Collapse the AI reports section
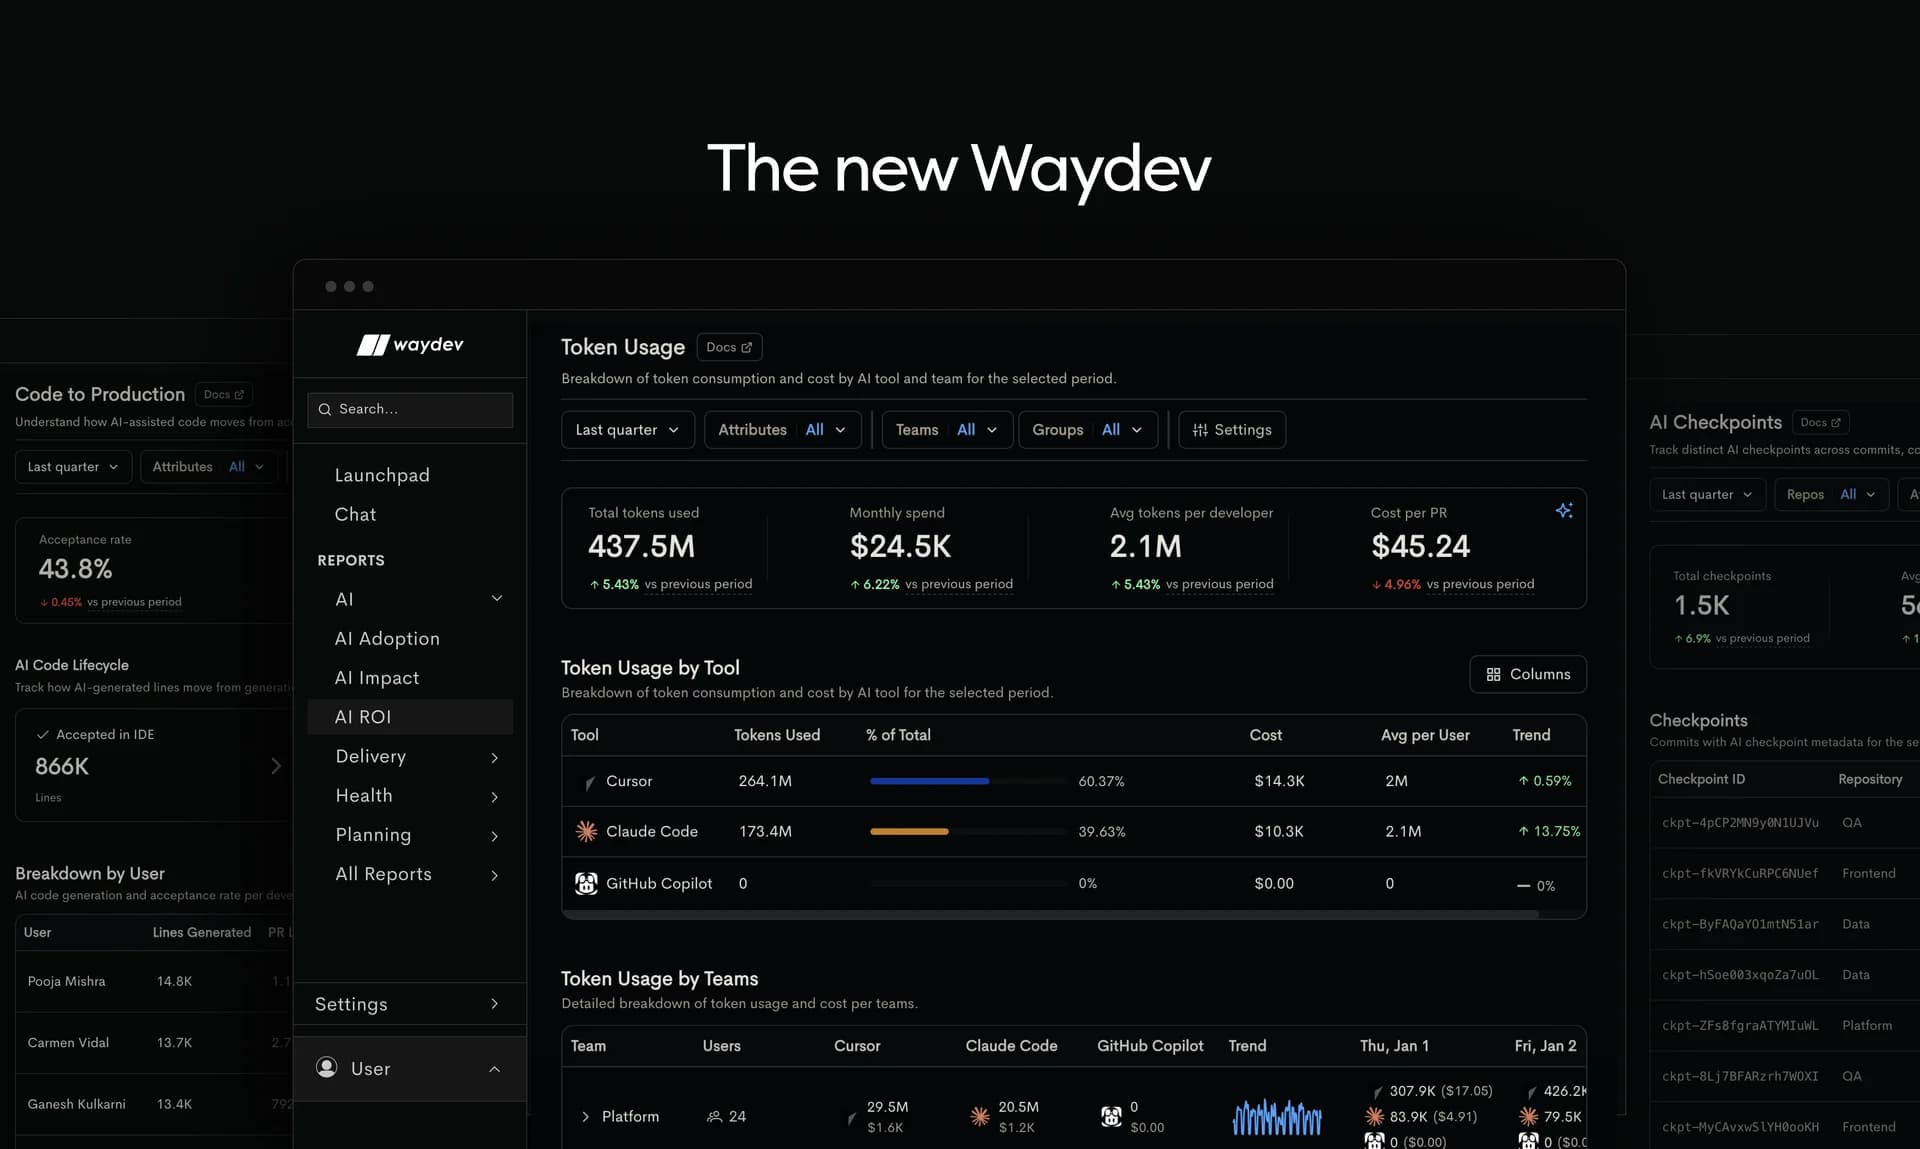1920x1149 pixels. [497, 598]
